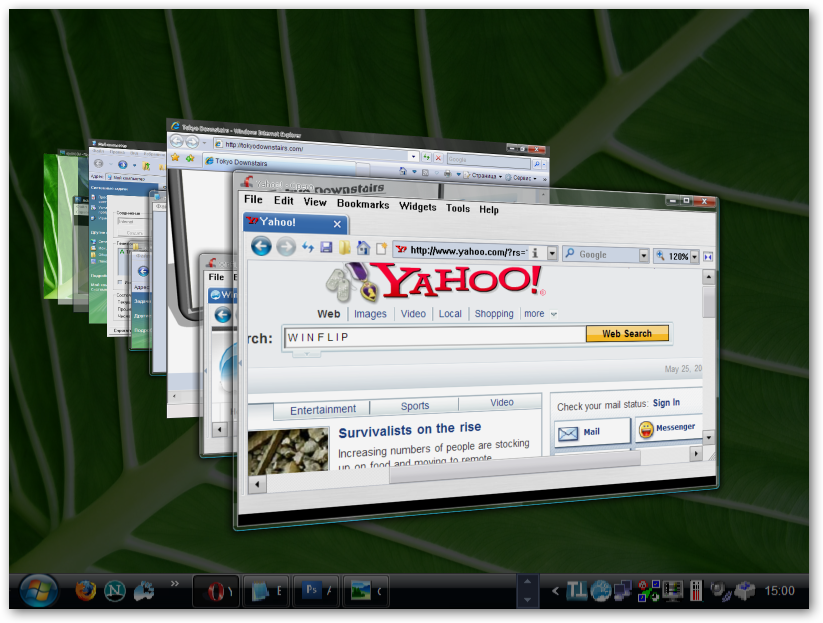Close the Yahoo! tab with its X
This screenshot has height=623, width=823.
tap(337, 225)
